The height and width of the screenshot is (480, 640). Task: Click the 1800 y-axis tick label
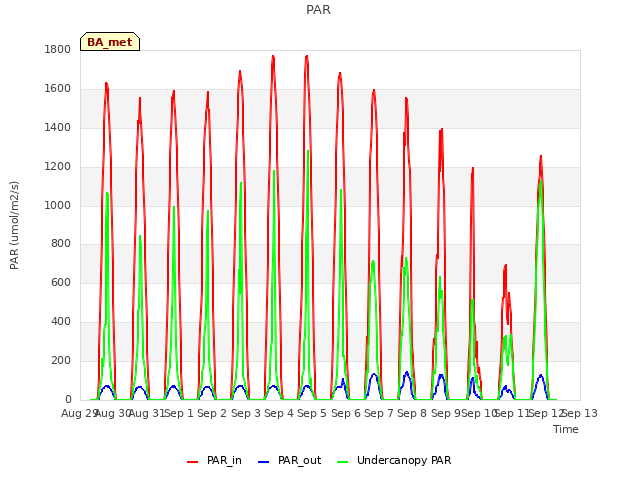[x=58, y=50]
